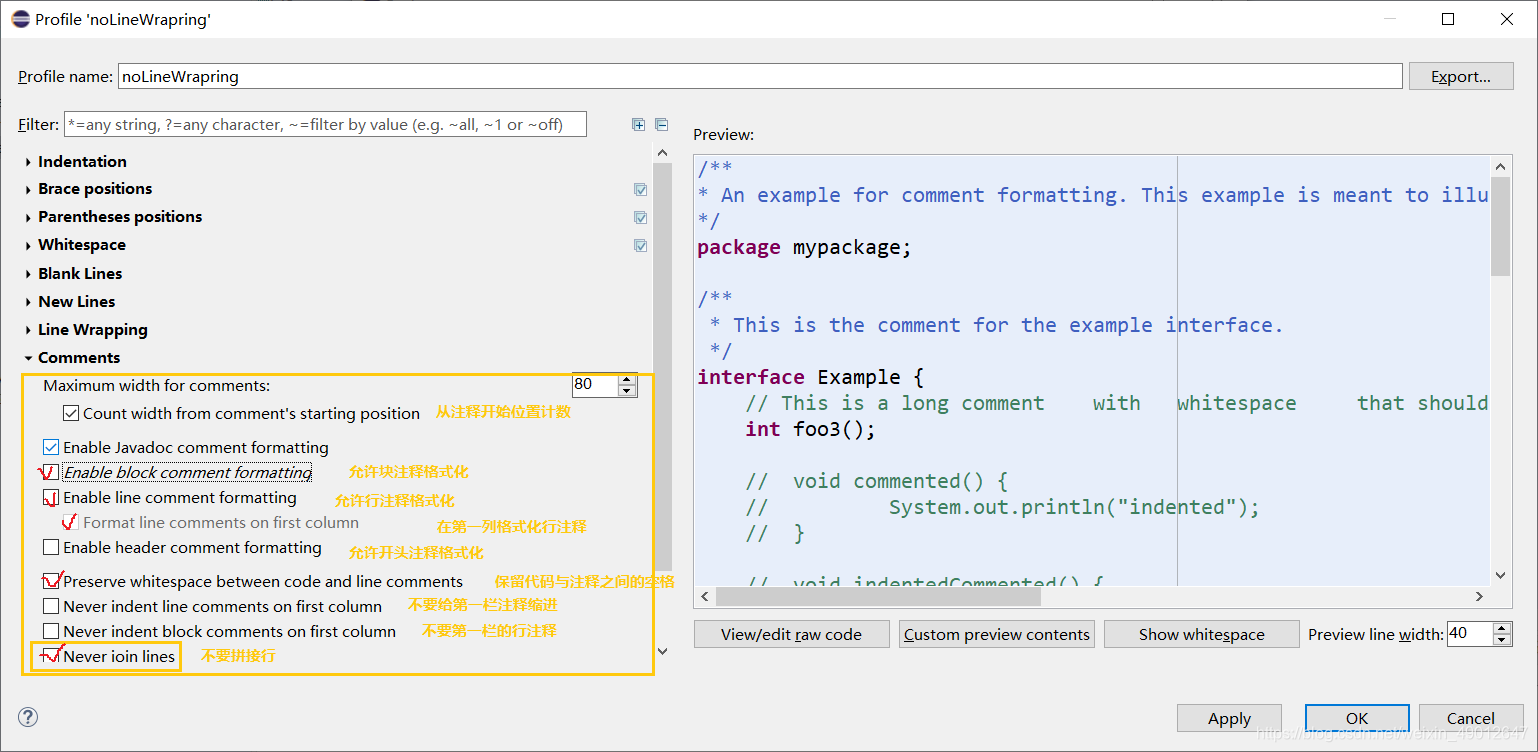Click the Show whitespace button
Viewport: 1538px width, 752px height.
pos(1201,634)
